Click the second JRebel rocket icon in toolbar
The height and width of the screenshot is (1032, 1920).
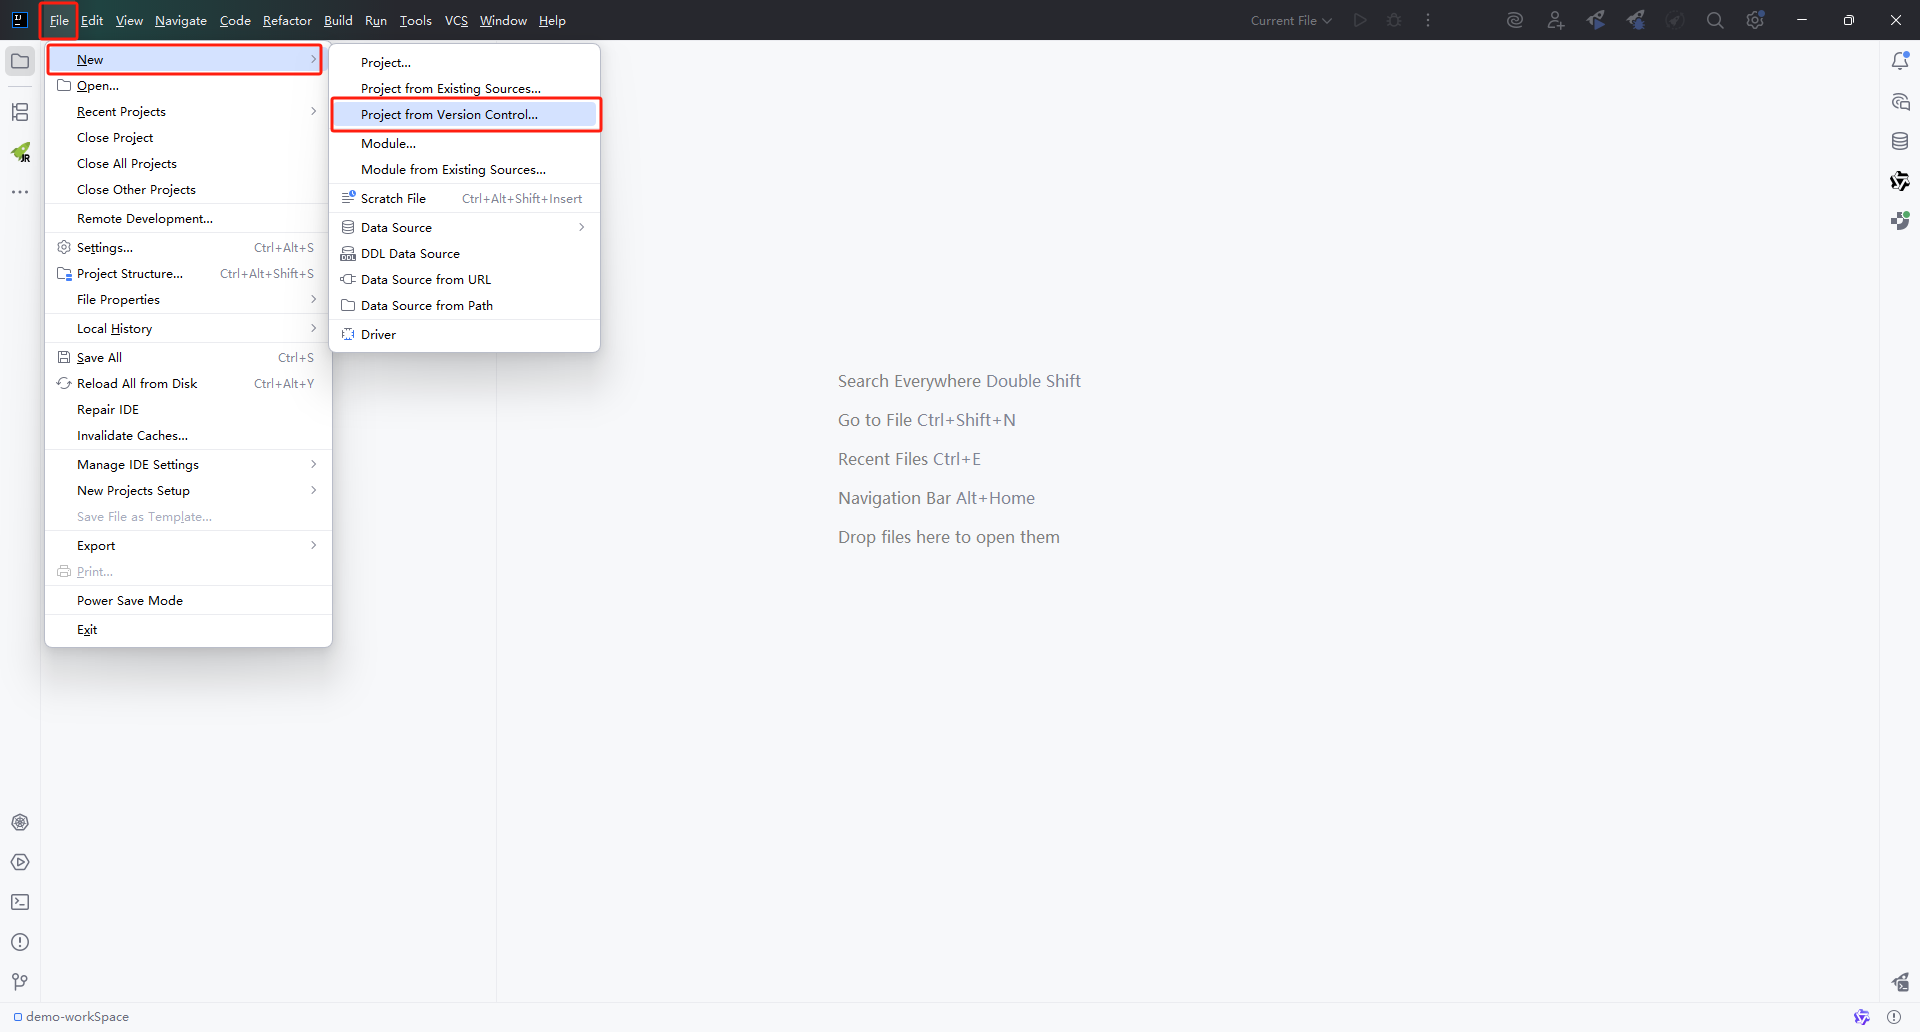click(1635, 20)
